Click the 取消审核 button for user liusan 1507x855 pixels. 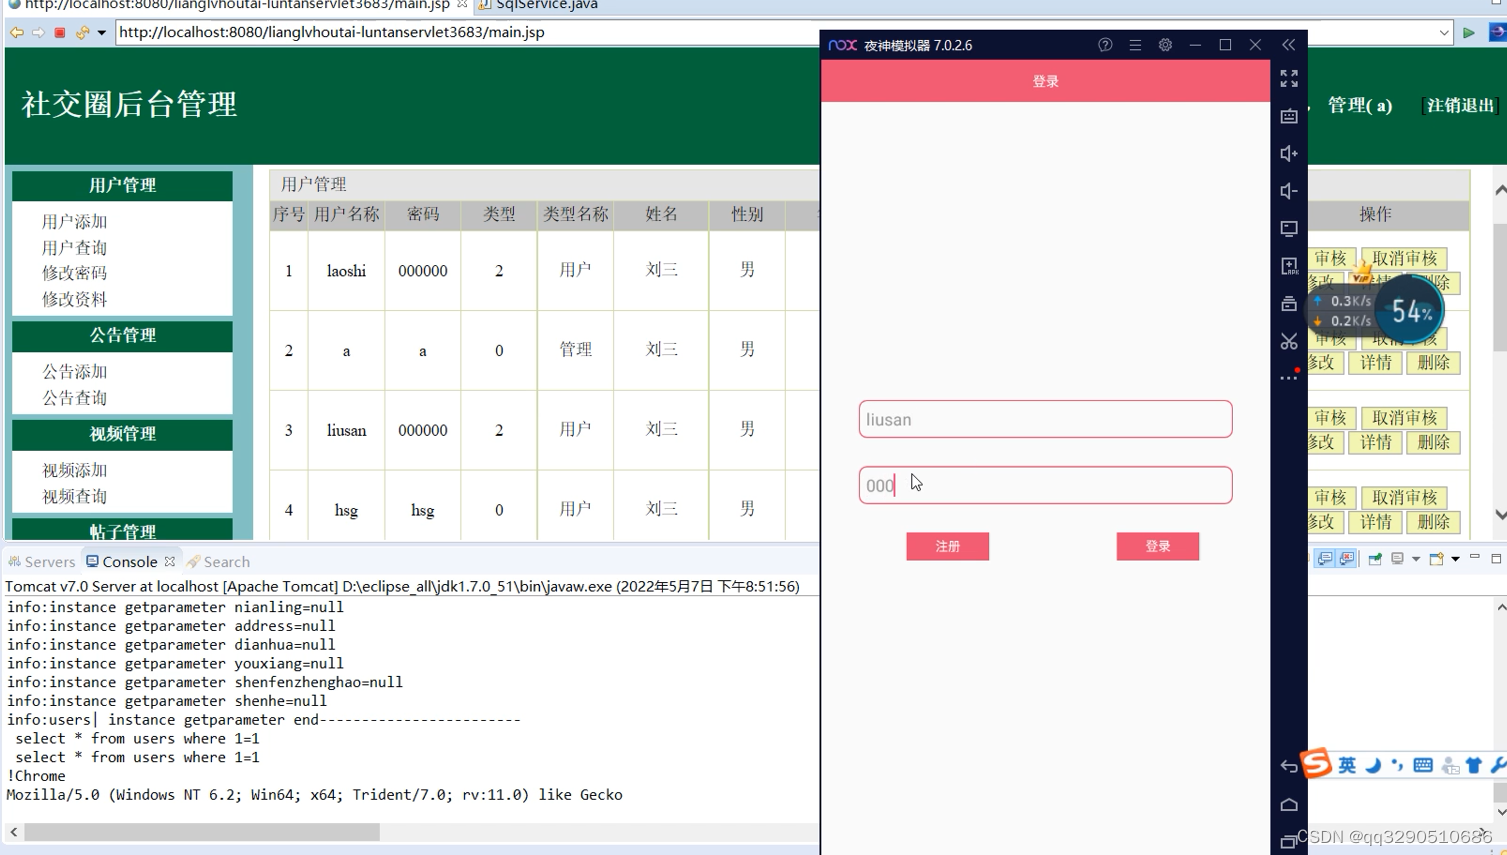[x=1404, y=418]
